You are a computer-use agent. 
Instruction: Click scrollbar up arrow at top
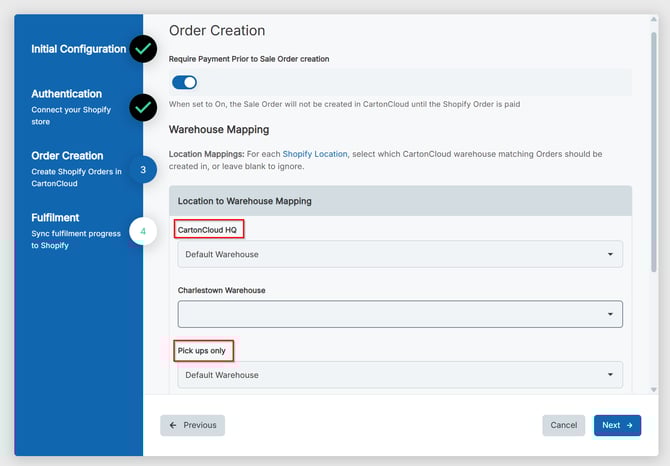coord(654,22)
